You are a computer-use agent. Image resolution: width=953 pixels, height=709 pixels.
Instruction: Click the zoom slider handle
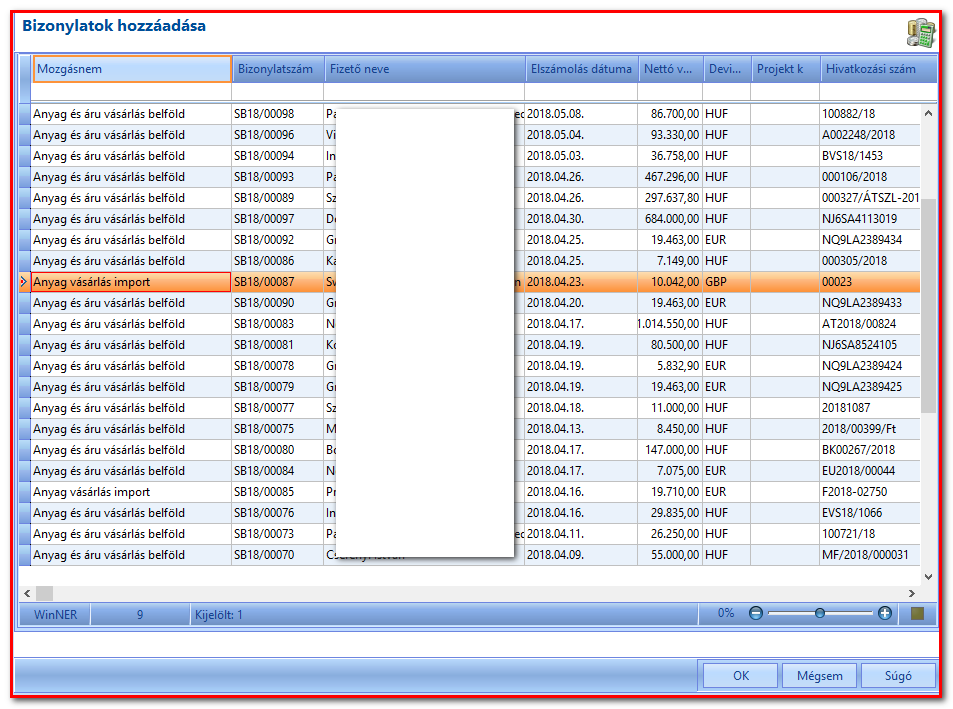tap(819, 613)
